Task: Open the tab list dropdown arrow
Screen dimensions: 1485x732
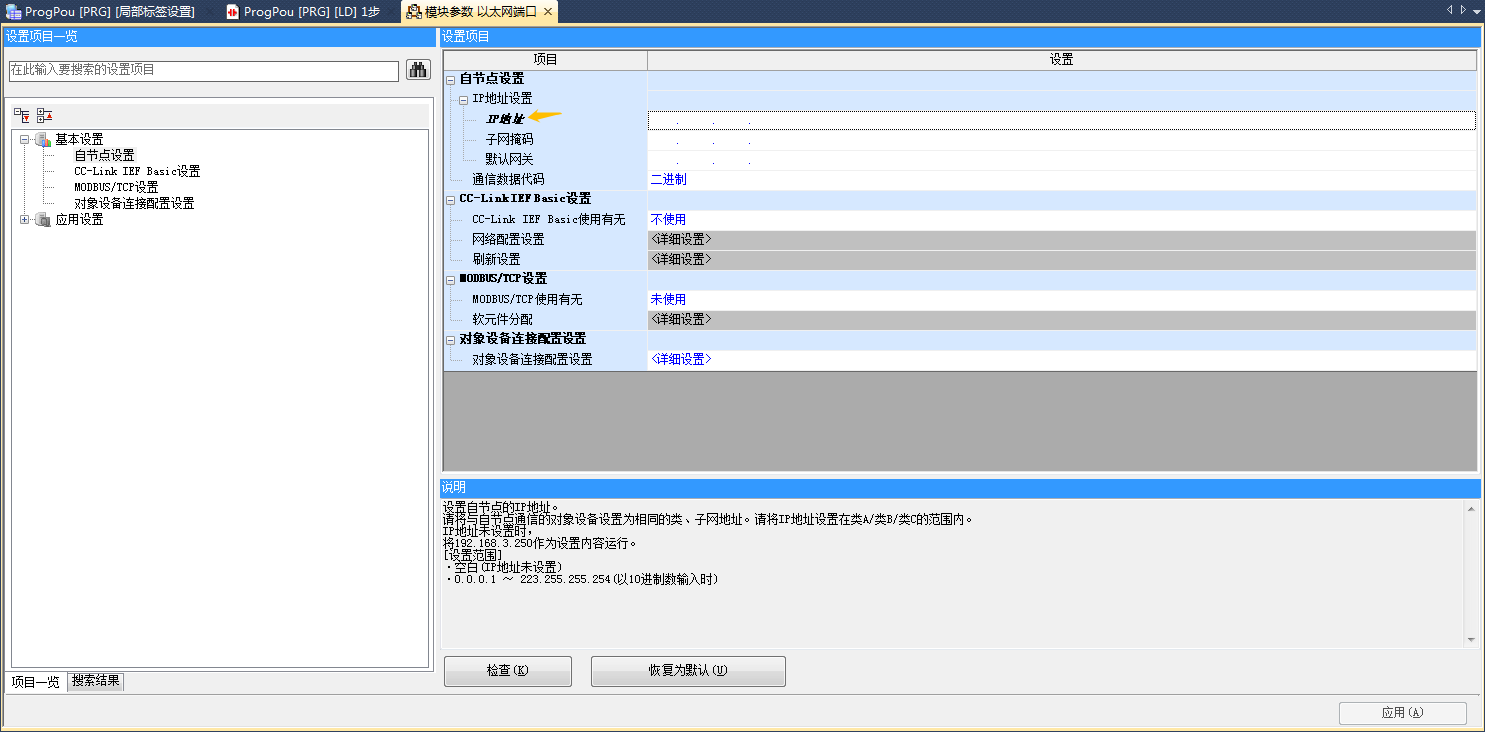Action: (x=1476, y=10)
